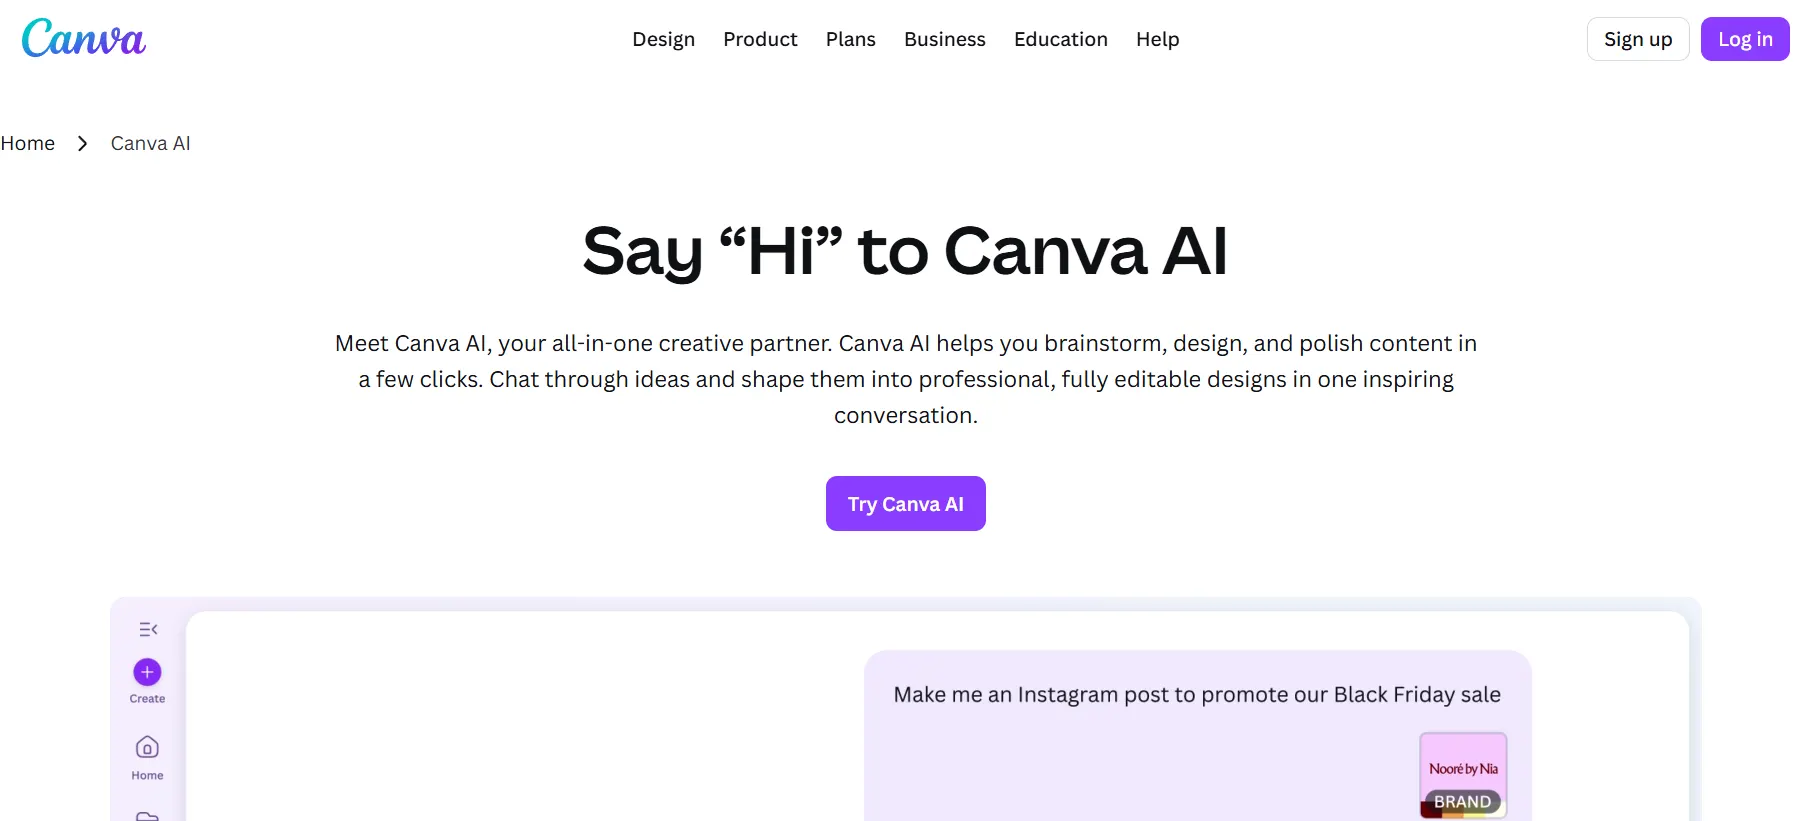The height and width of the screenshot is (821, 1820).
Task: Click the BRAND badge on the design preview
Action: 1462,801
